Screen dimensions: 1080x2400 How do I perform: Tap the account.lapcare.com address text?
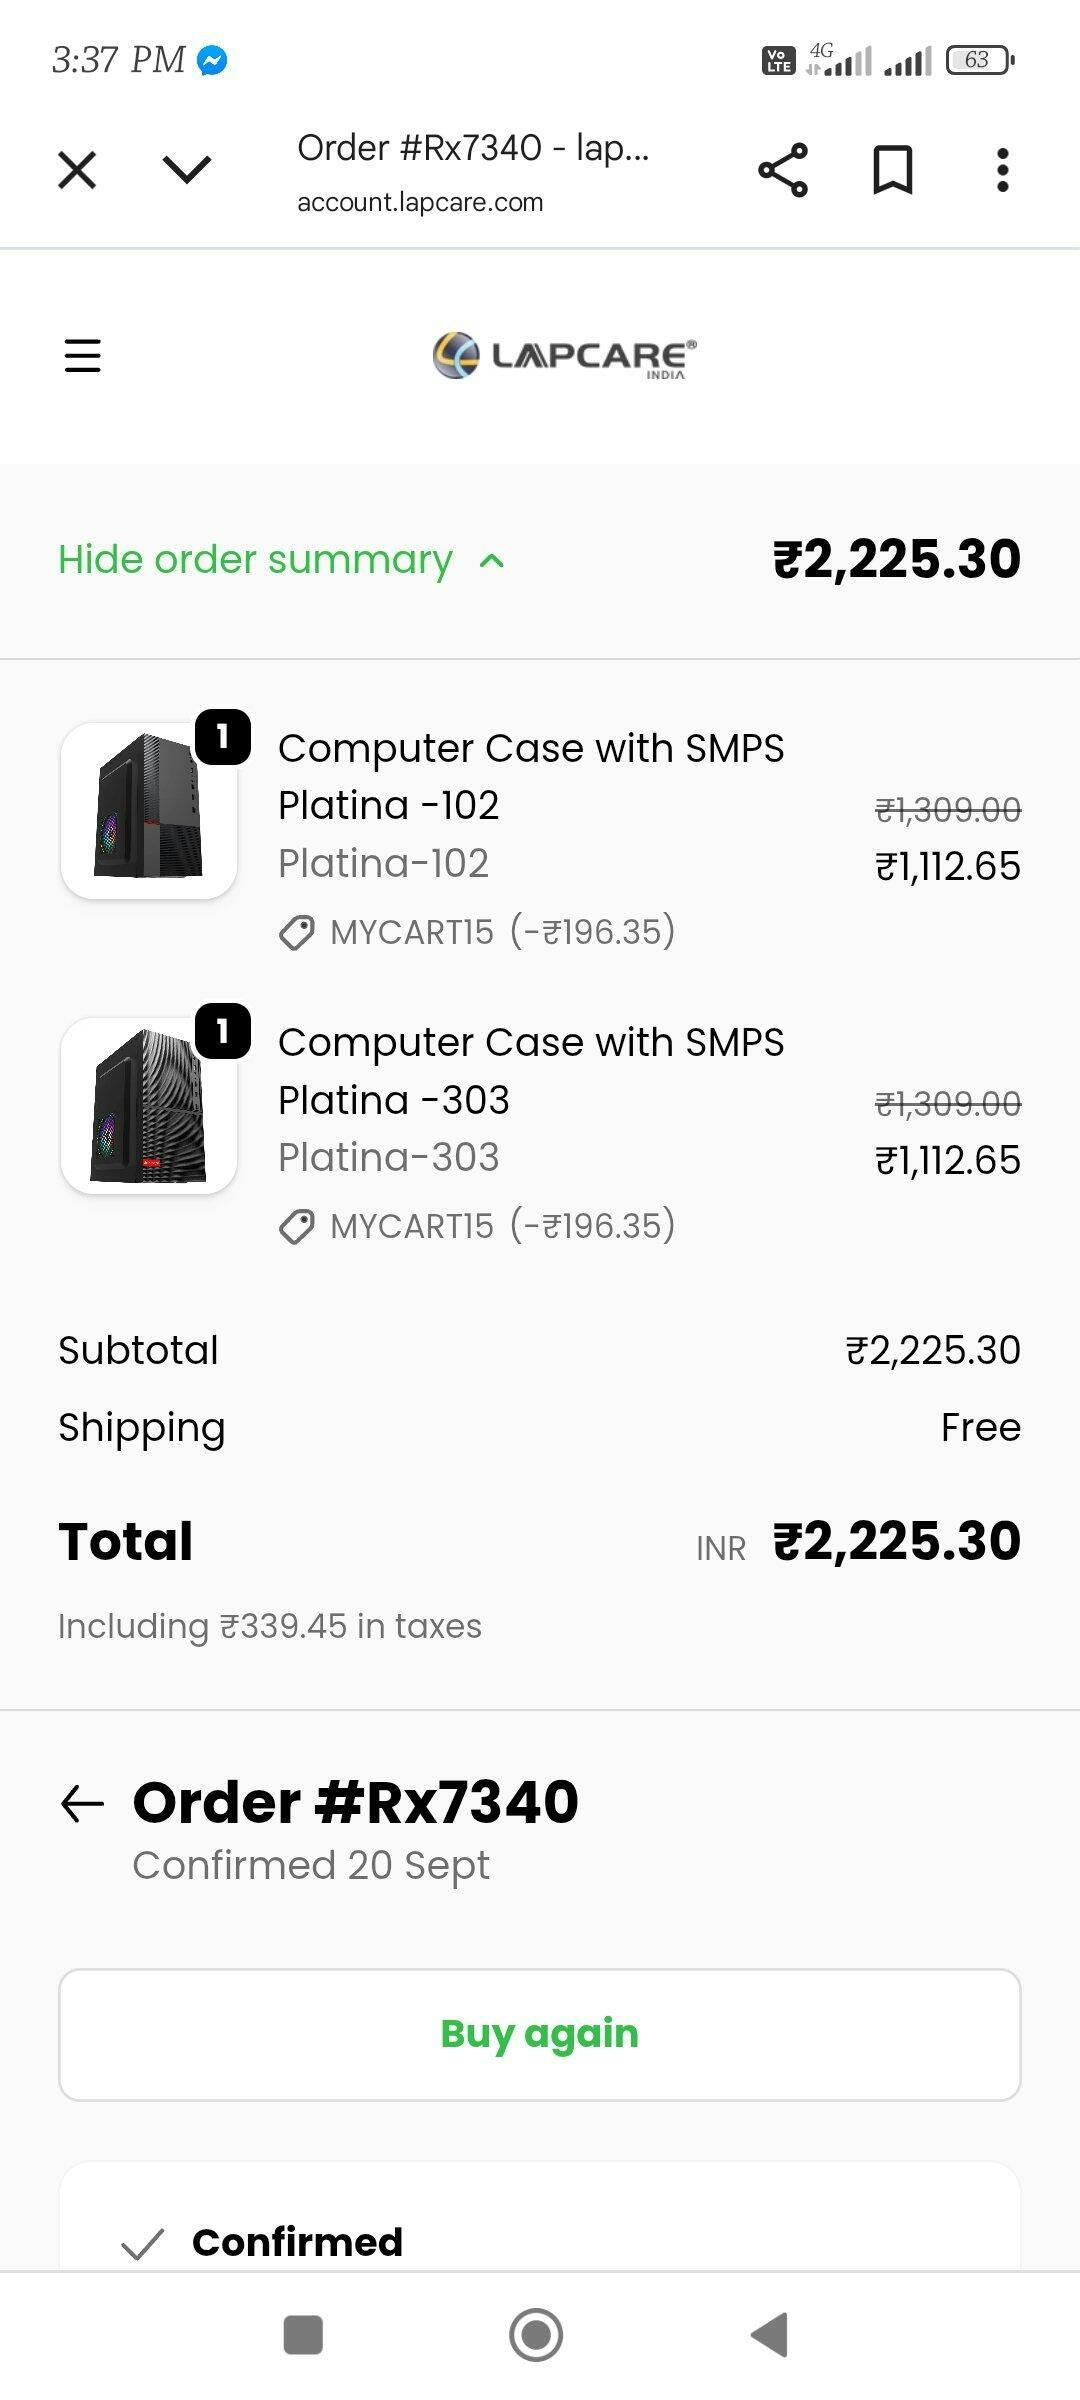(x=420, y=202)
